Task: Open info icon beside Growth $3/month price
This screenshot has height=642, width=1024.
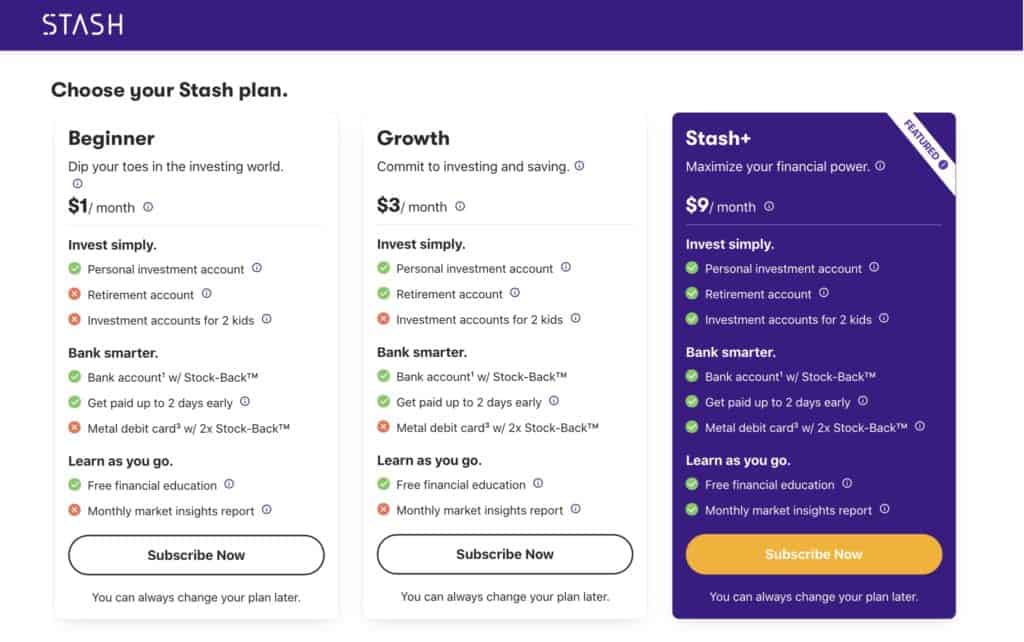Action: coord(460,206)
